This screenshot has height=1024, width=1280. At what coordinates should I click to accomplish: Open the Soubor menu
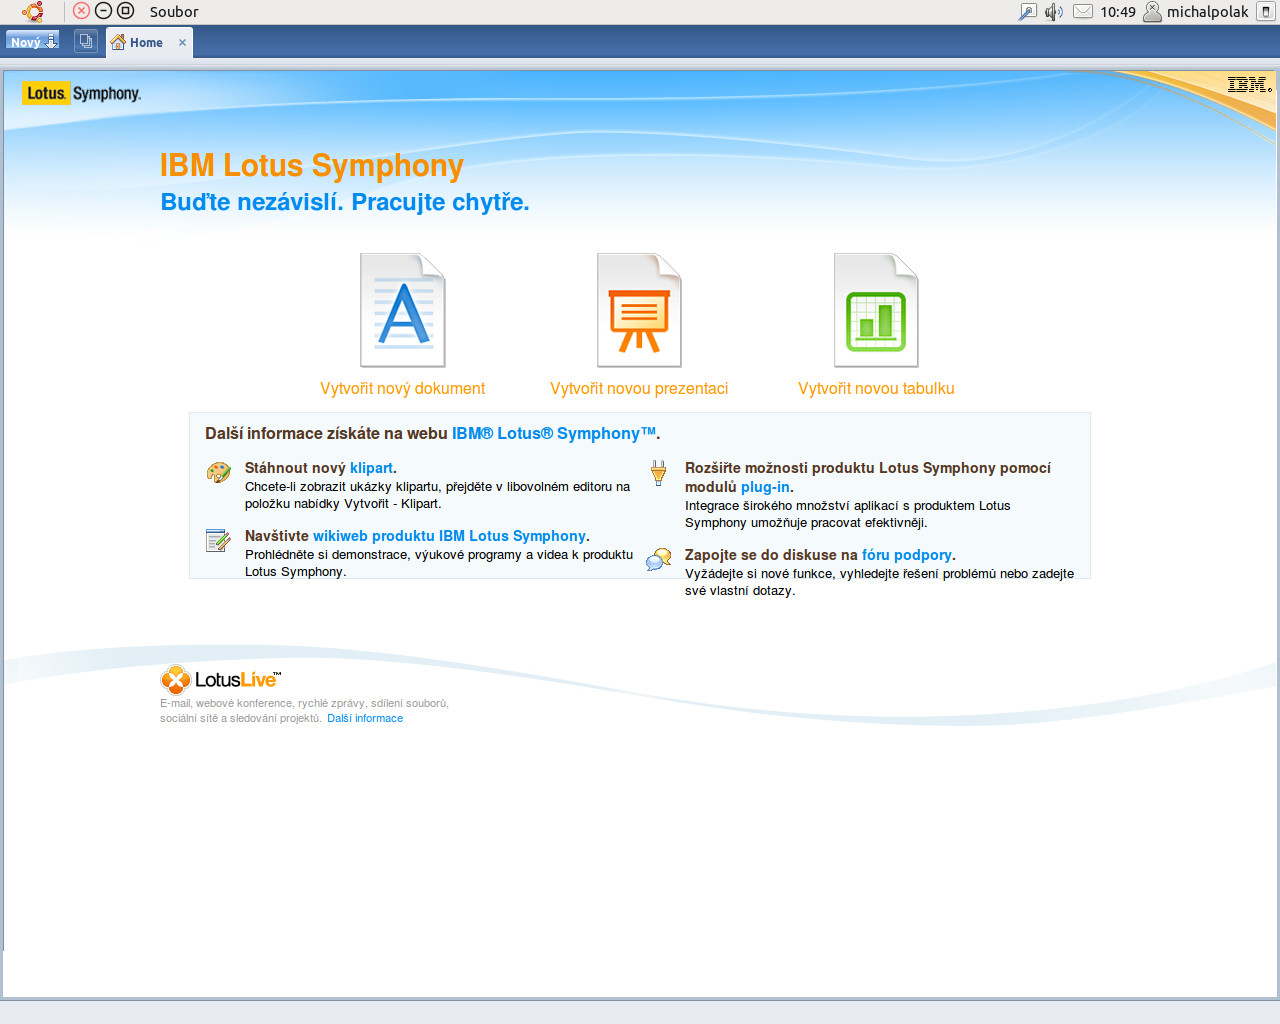pos(174,12)
